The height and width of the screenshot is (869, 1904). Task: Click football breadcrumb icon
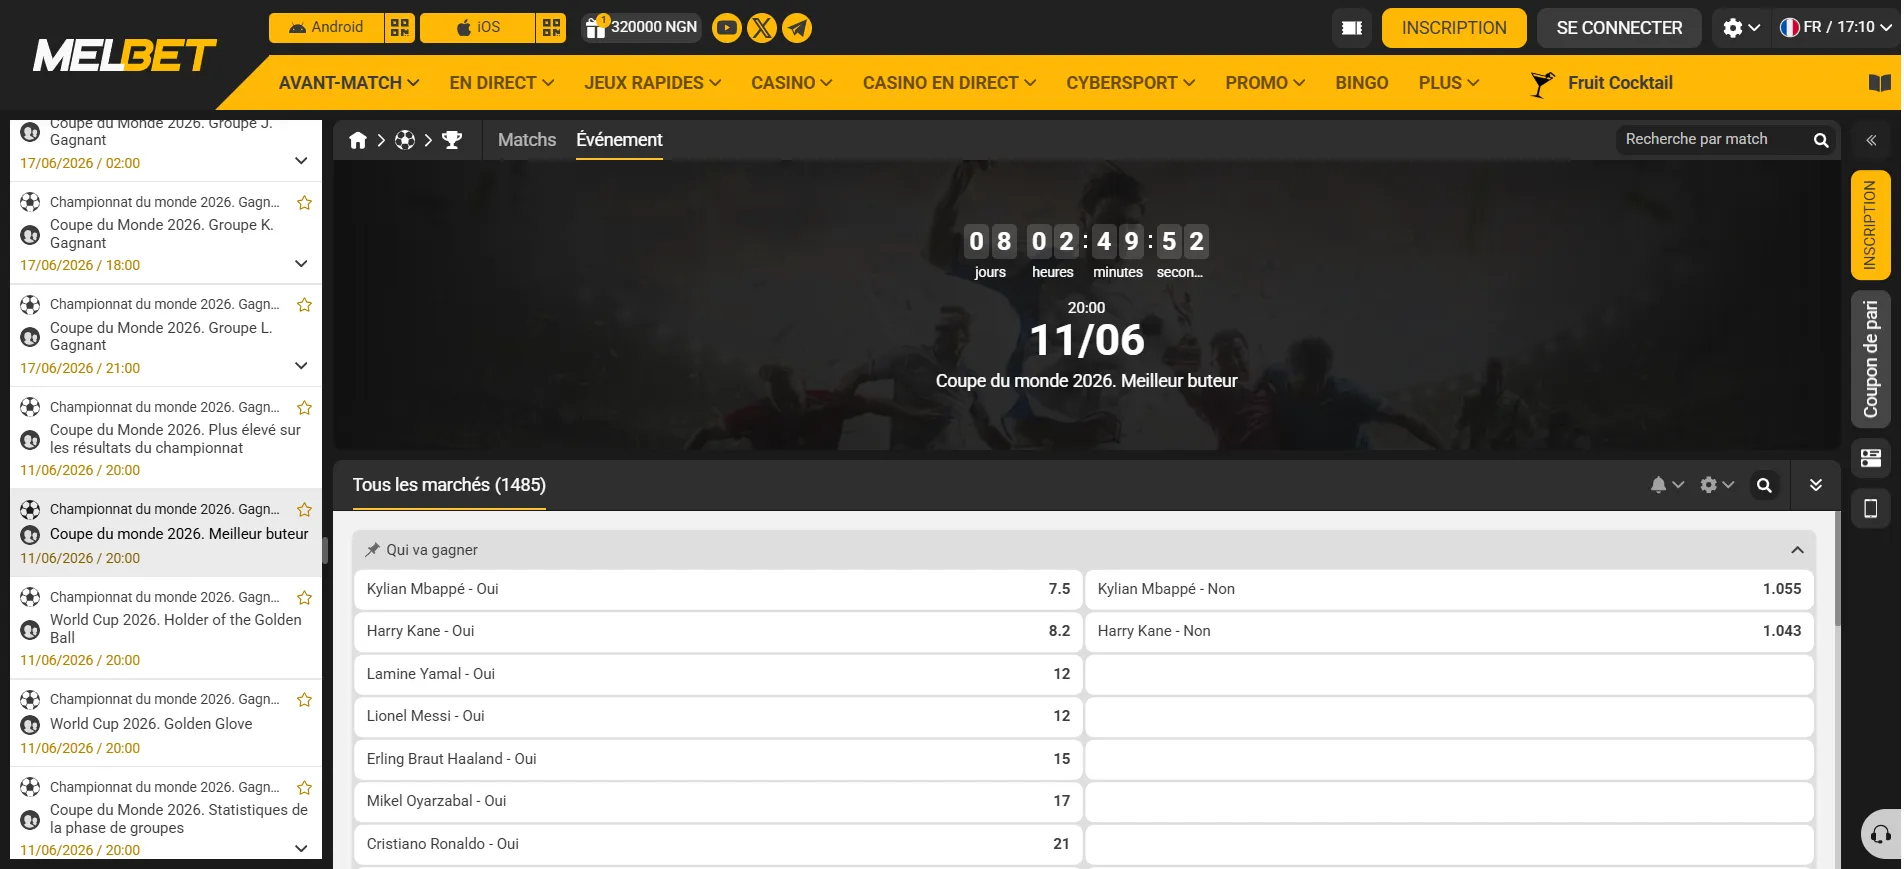[x=405, y=140]
